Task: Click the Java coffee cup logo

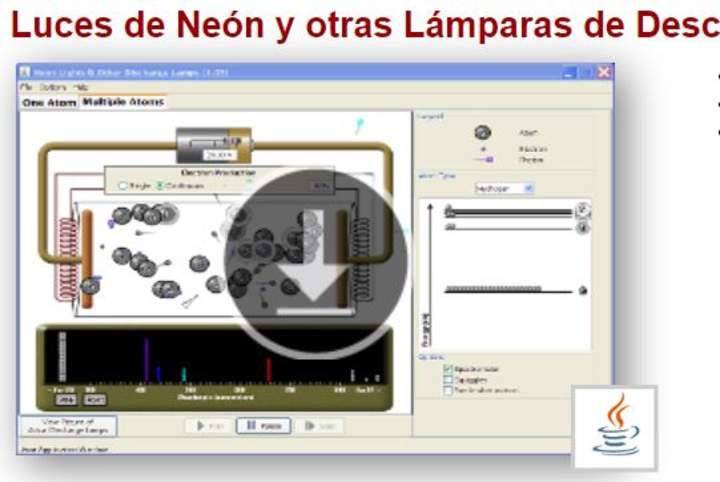Action: point(616,427)
